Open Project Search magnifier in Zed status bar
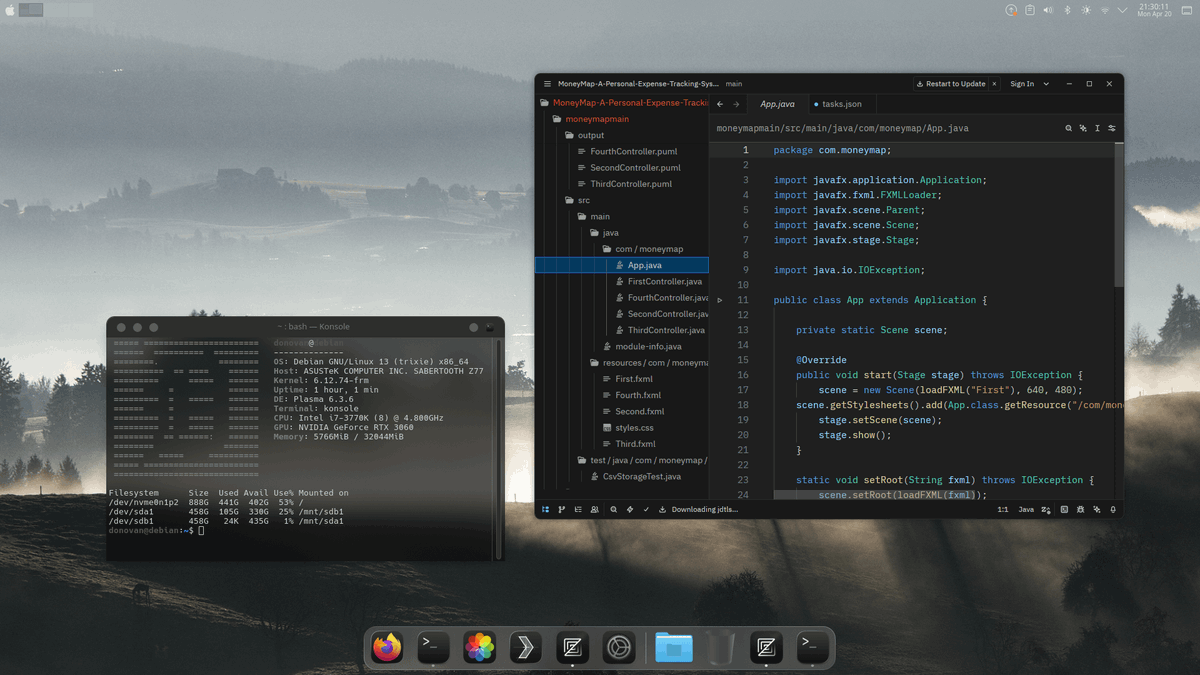The height and width of the screenshot is (675, 1200). pos(614,509)
